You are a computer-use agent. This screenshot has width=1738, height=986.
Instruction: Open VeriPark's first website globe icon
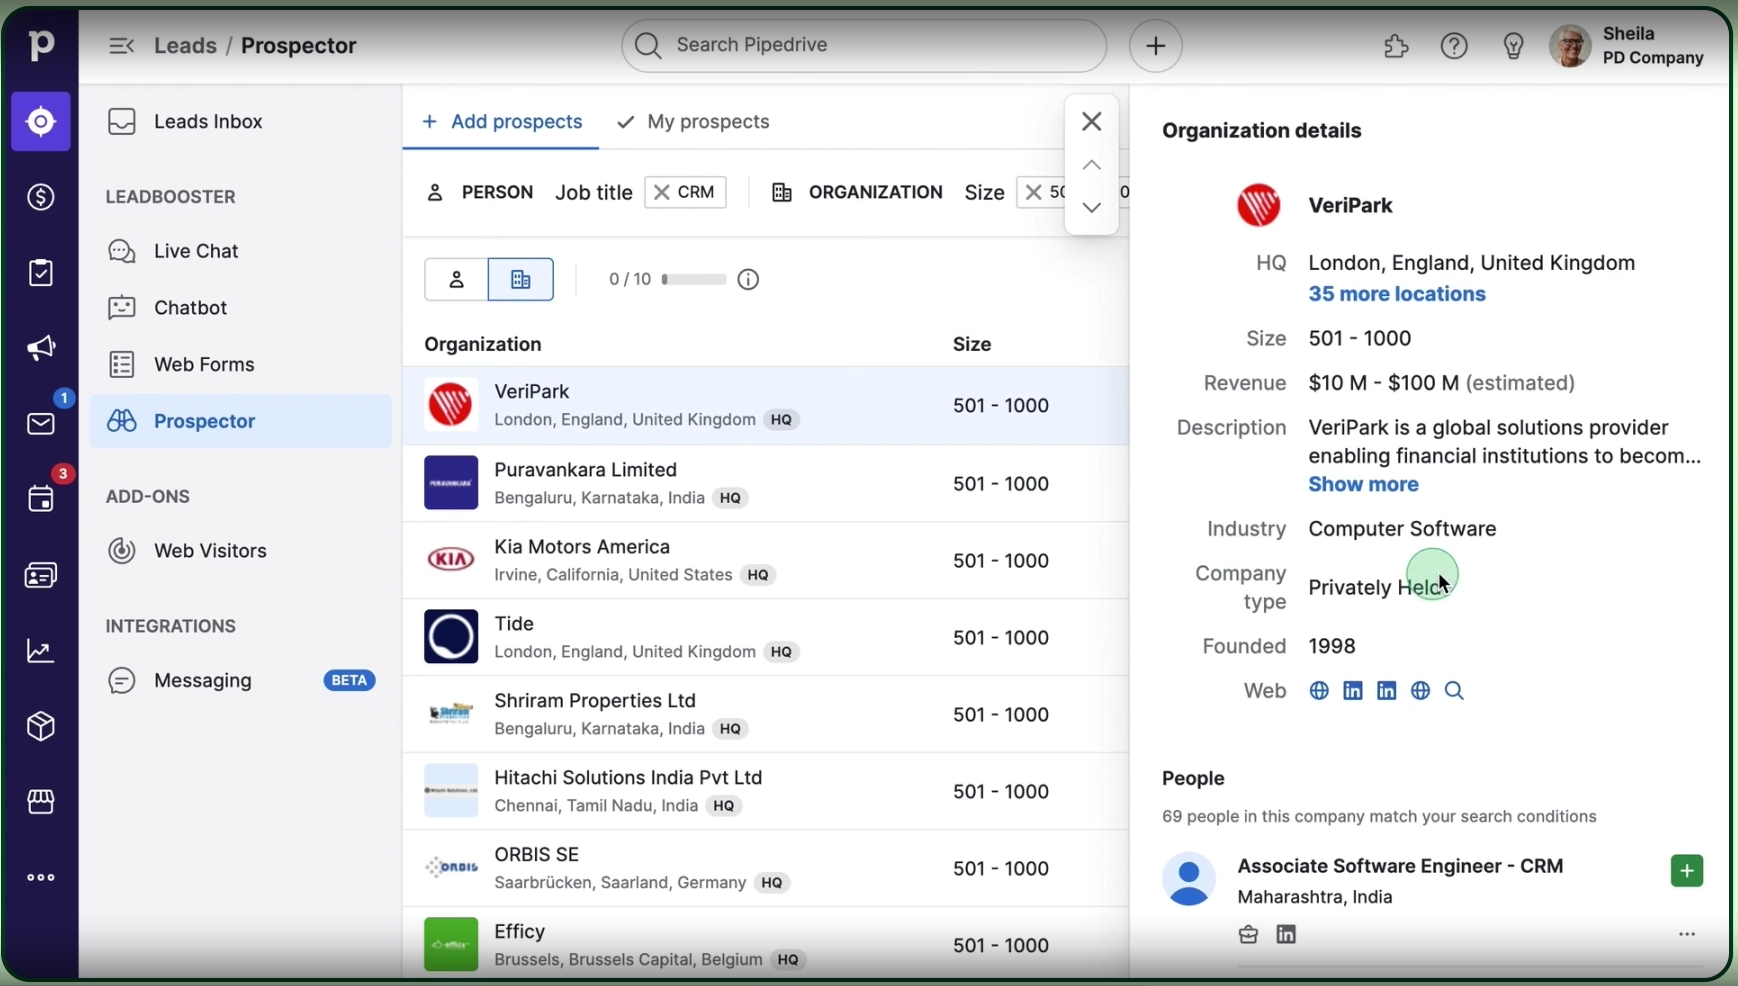[1319, 691]
